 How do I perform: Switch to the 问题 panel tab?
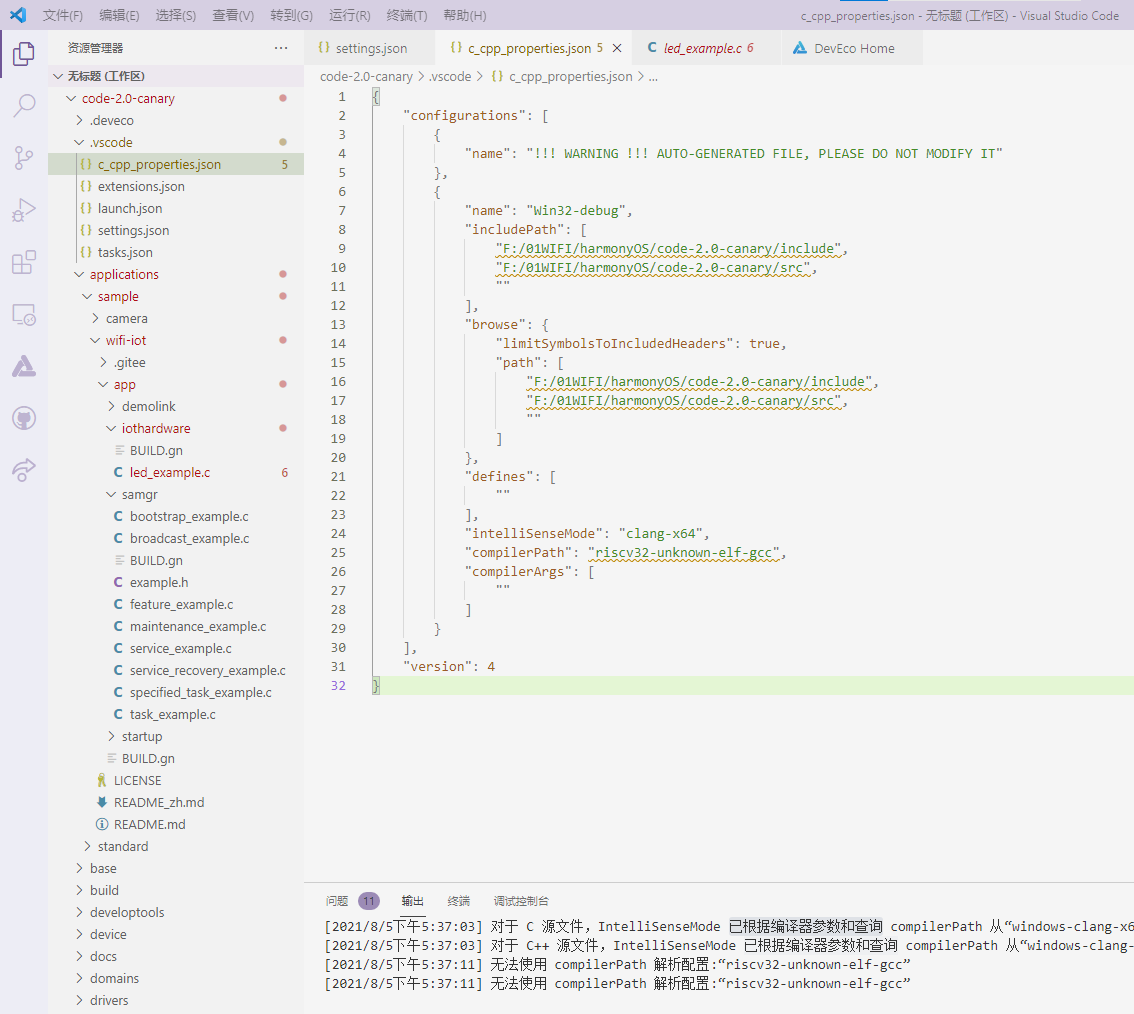coord(337,901)
